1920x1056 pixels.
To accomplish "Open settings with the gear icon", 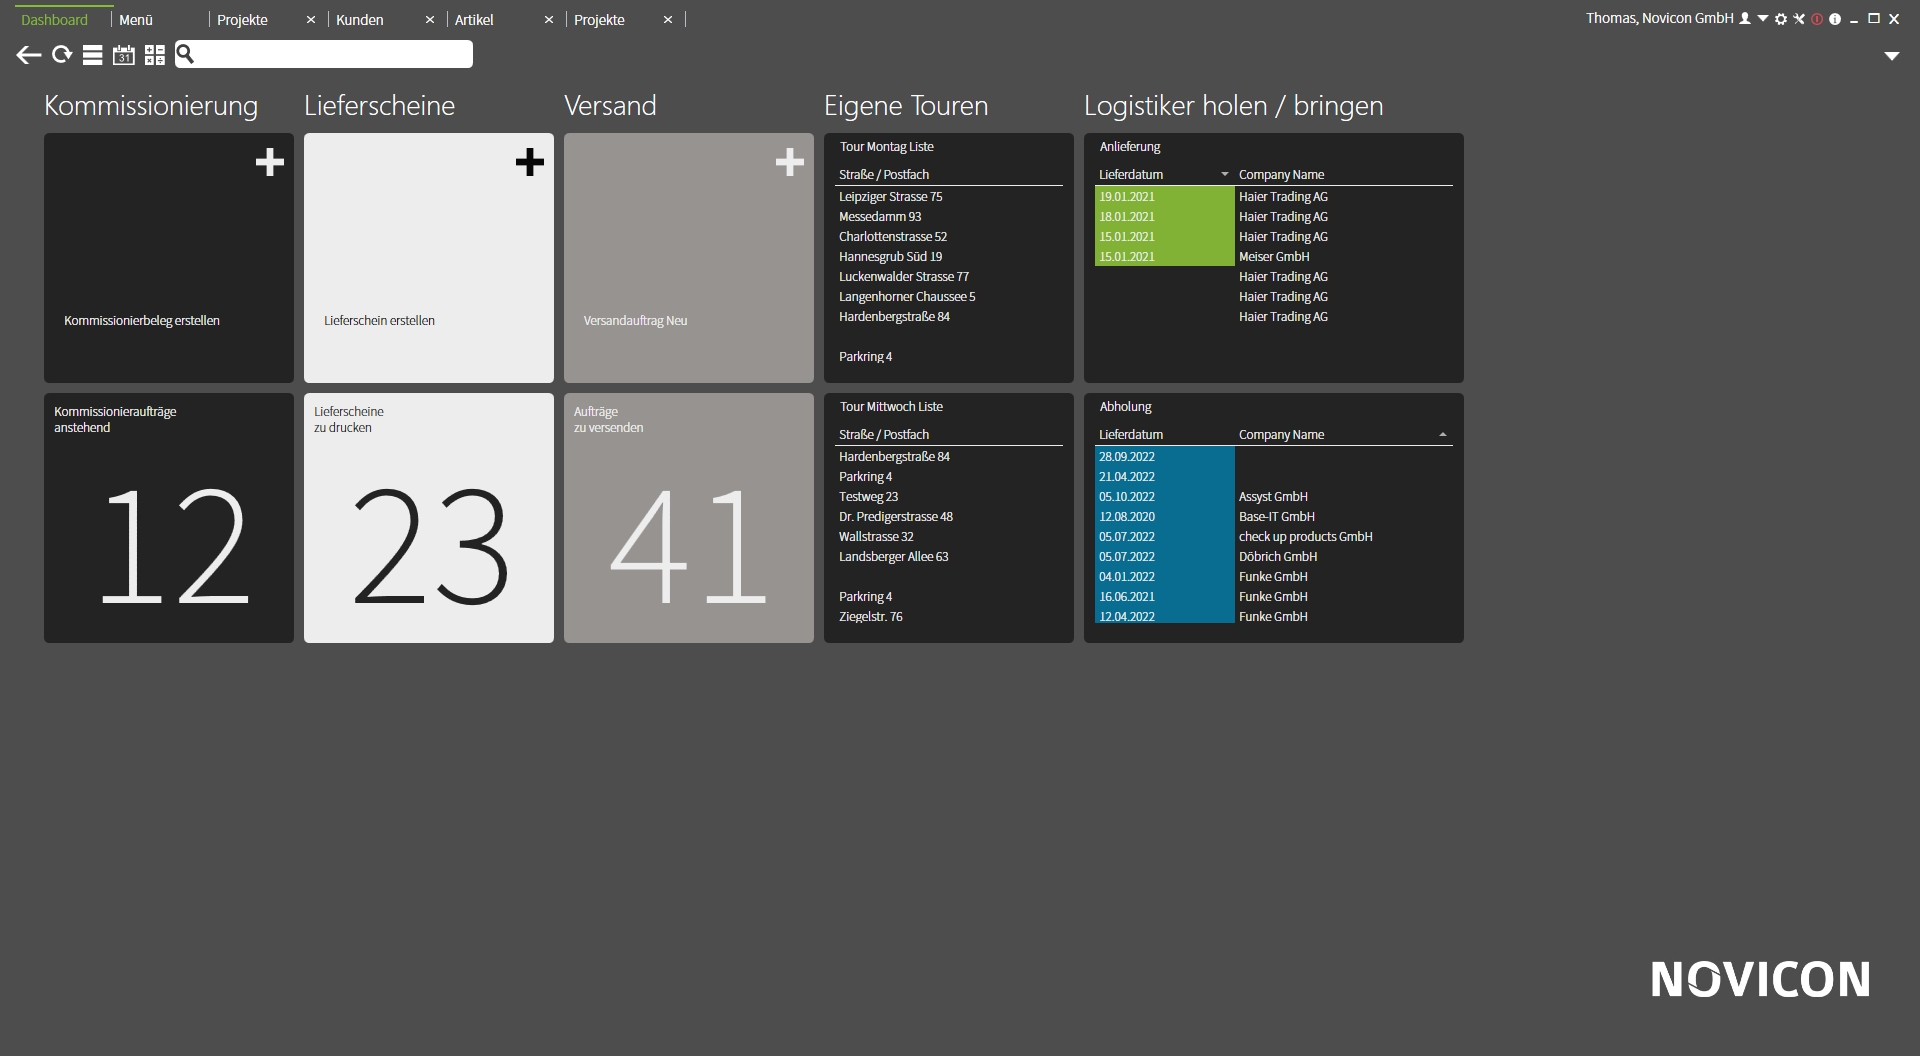I will click(1781, 19).
